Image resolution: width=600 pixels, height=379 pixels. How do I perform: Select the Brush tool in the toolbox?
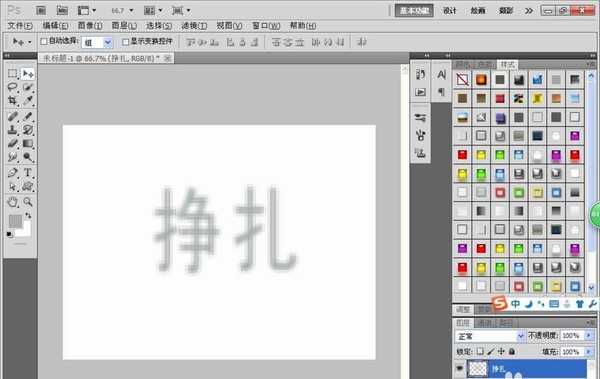point(28,116)
